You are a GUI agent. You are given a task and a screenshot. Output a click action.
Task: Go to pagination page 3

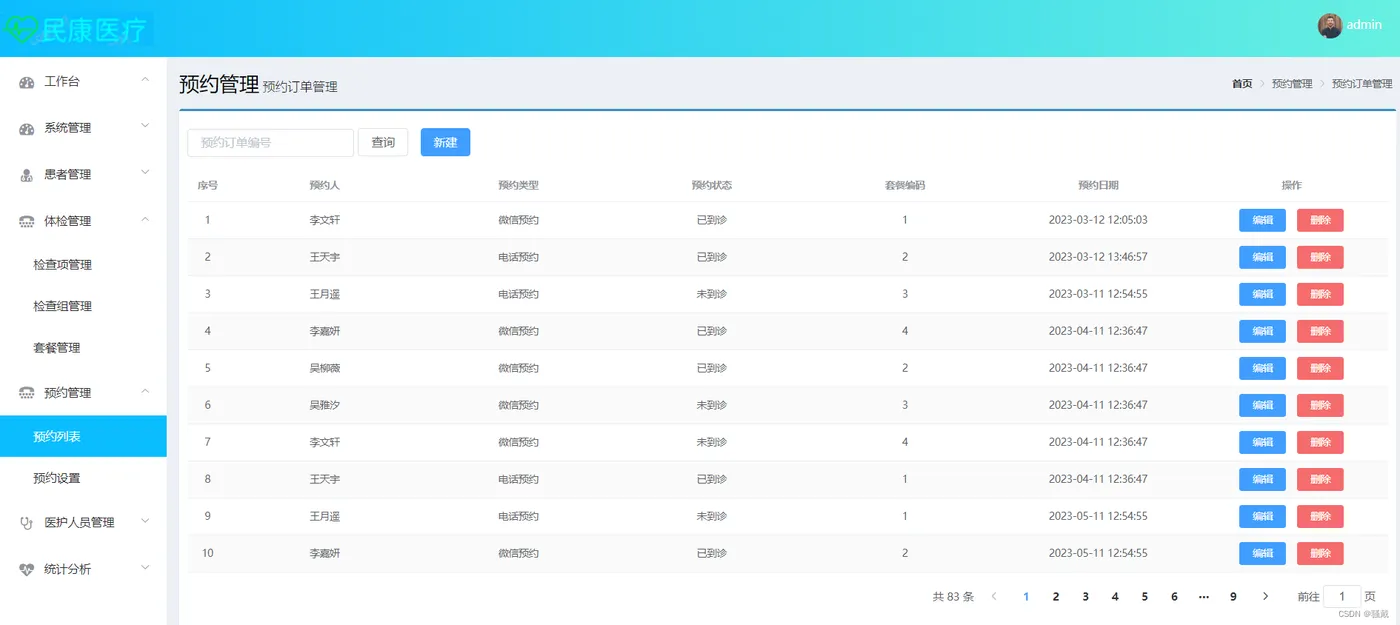[1085, 597]
